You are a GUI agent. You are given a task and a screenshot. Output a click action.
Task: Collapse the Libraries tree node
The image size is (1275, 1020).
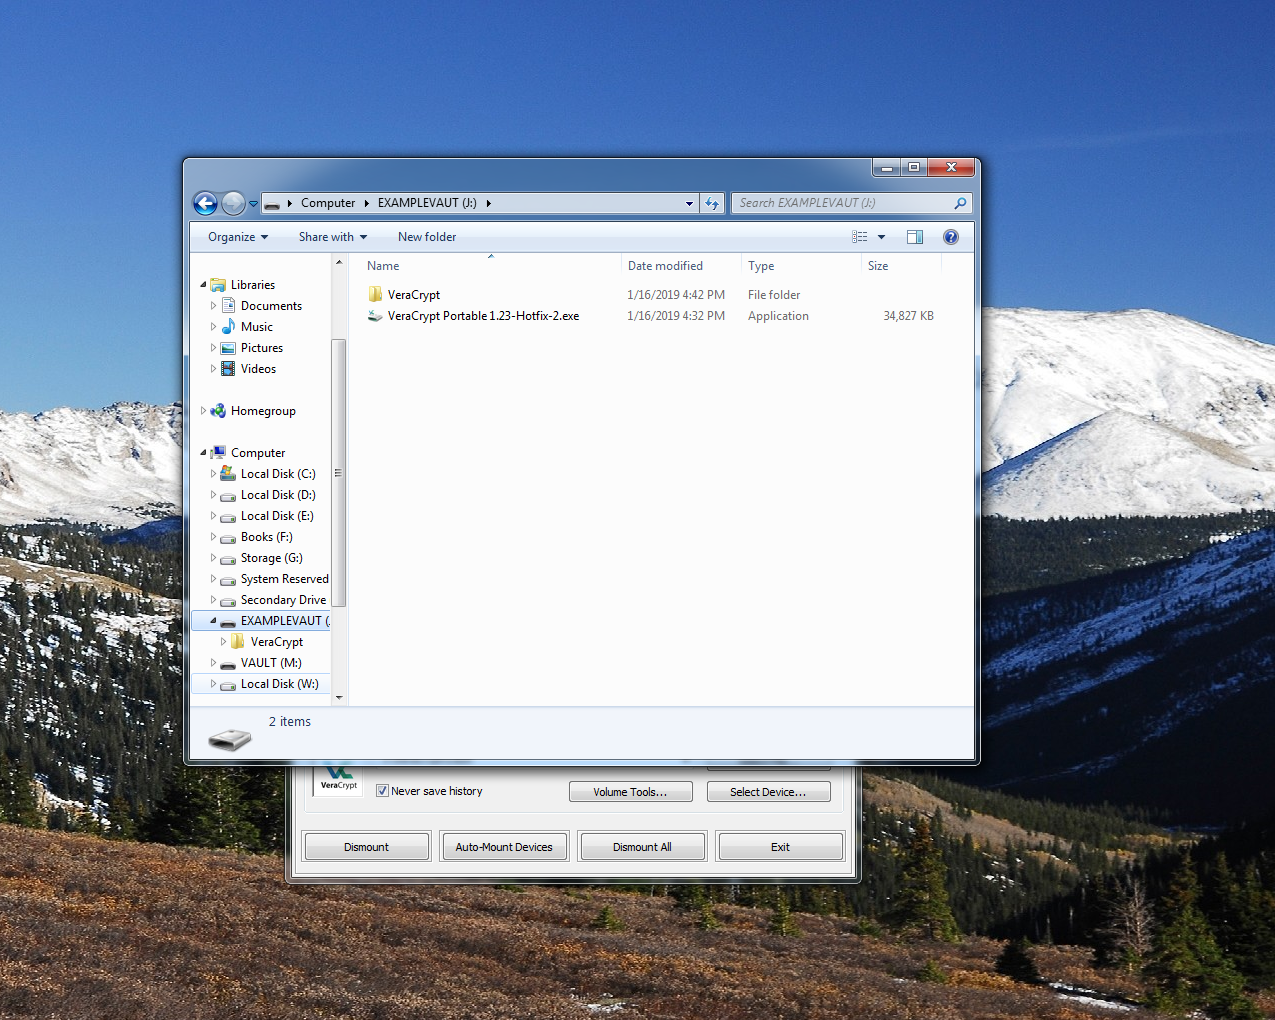203,285
